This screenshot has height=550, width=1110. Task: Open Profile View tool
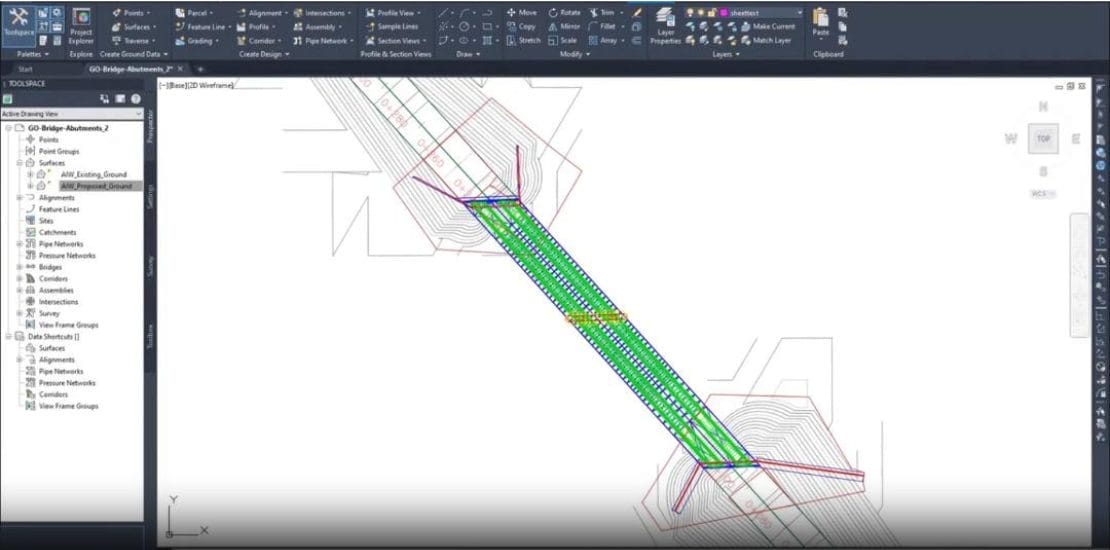pyautogui.click(x=393, y=13)
